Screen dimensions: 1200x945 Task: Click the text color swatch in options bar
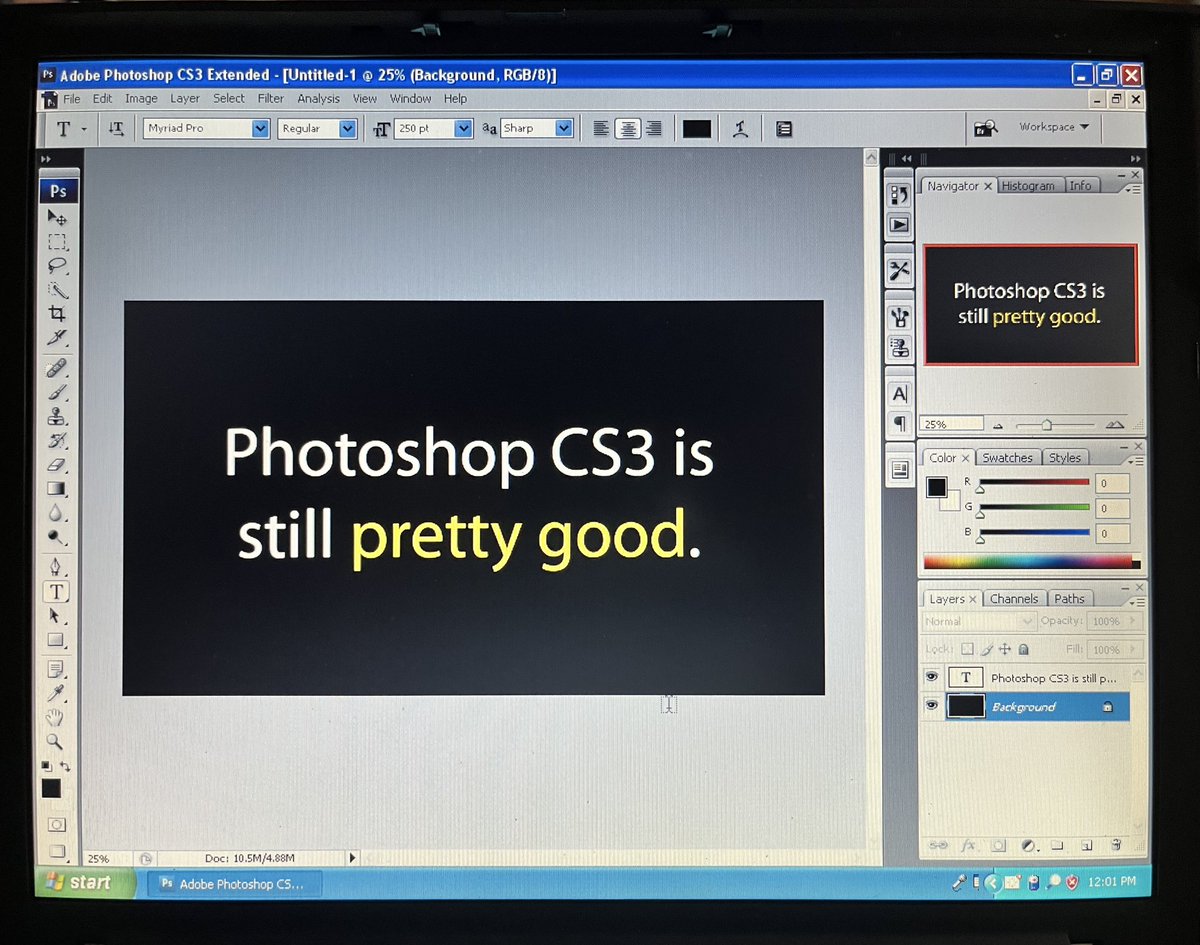tap(697, 128)
